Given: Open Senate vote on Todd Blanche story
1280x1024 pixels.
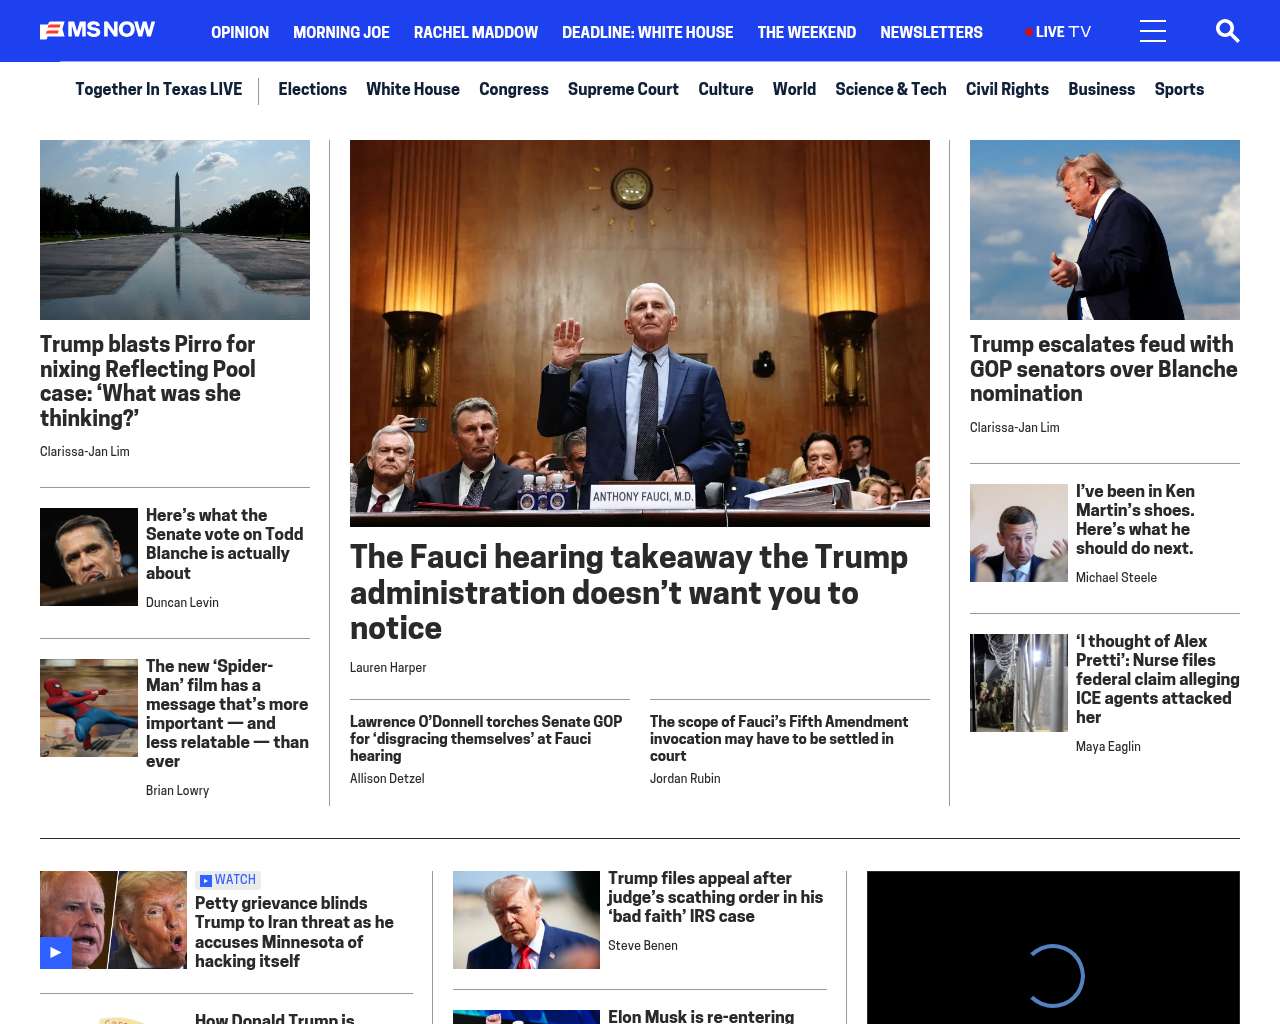Looking at the screenshot, I should point(225,544).
